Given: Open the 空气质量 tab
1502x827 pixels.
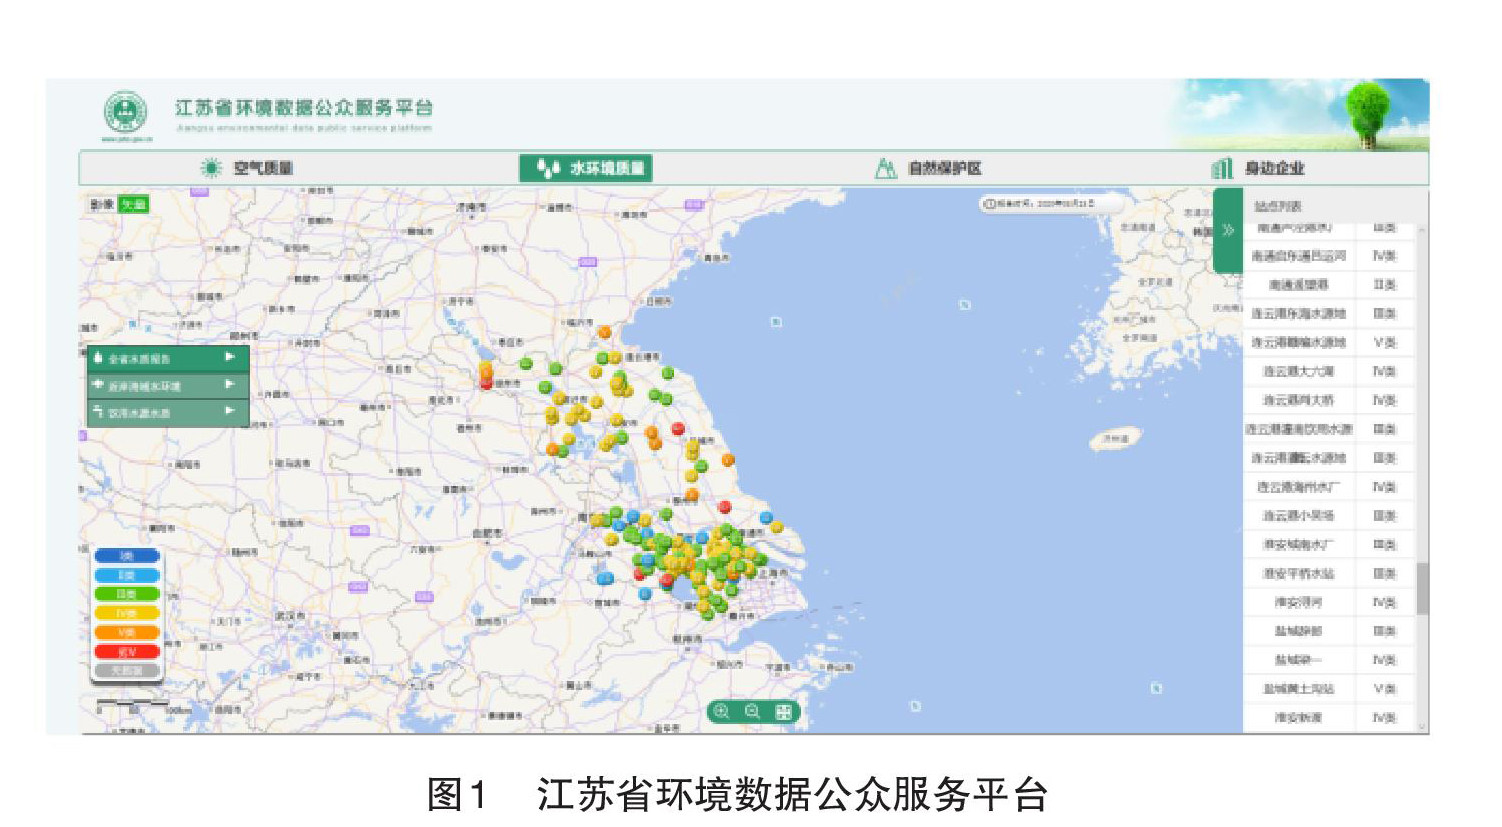Looking at the screenshot, I should 248,168.
